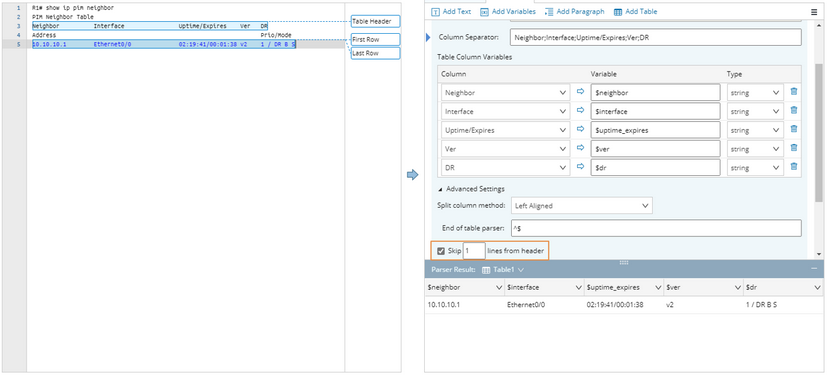The width and height of the screenshot is (828, 375).
Task: Expand the Interface column dropdown
Action: tap(505, 111)
